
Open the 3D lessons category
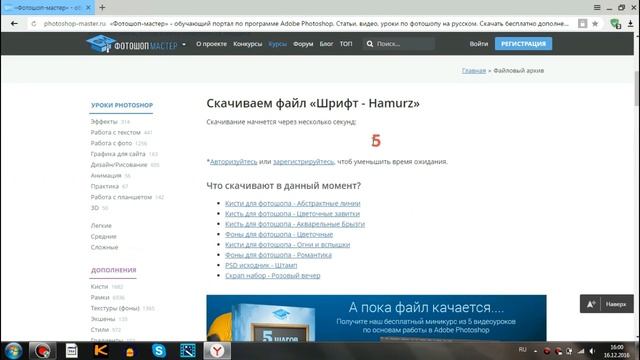95,208
